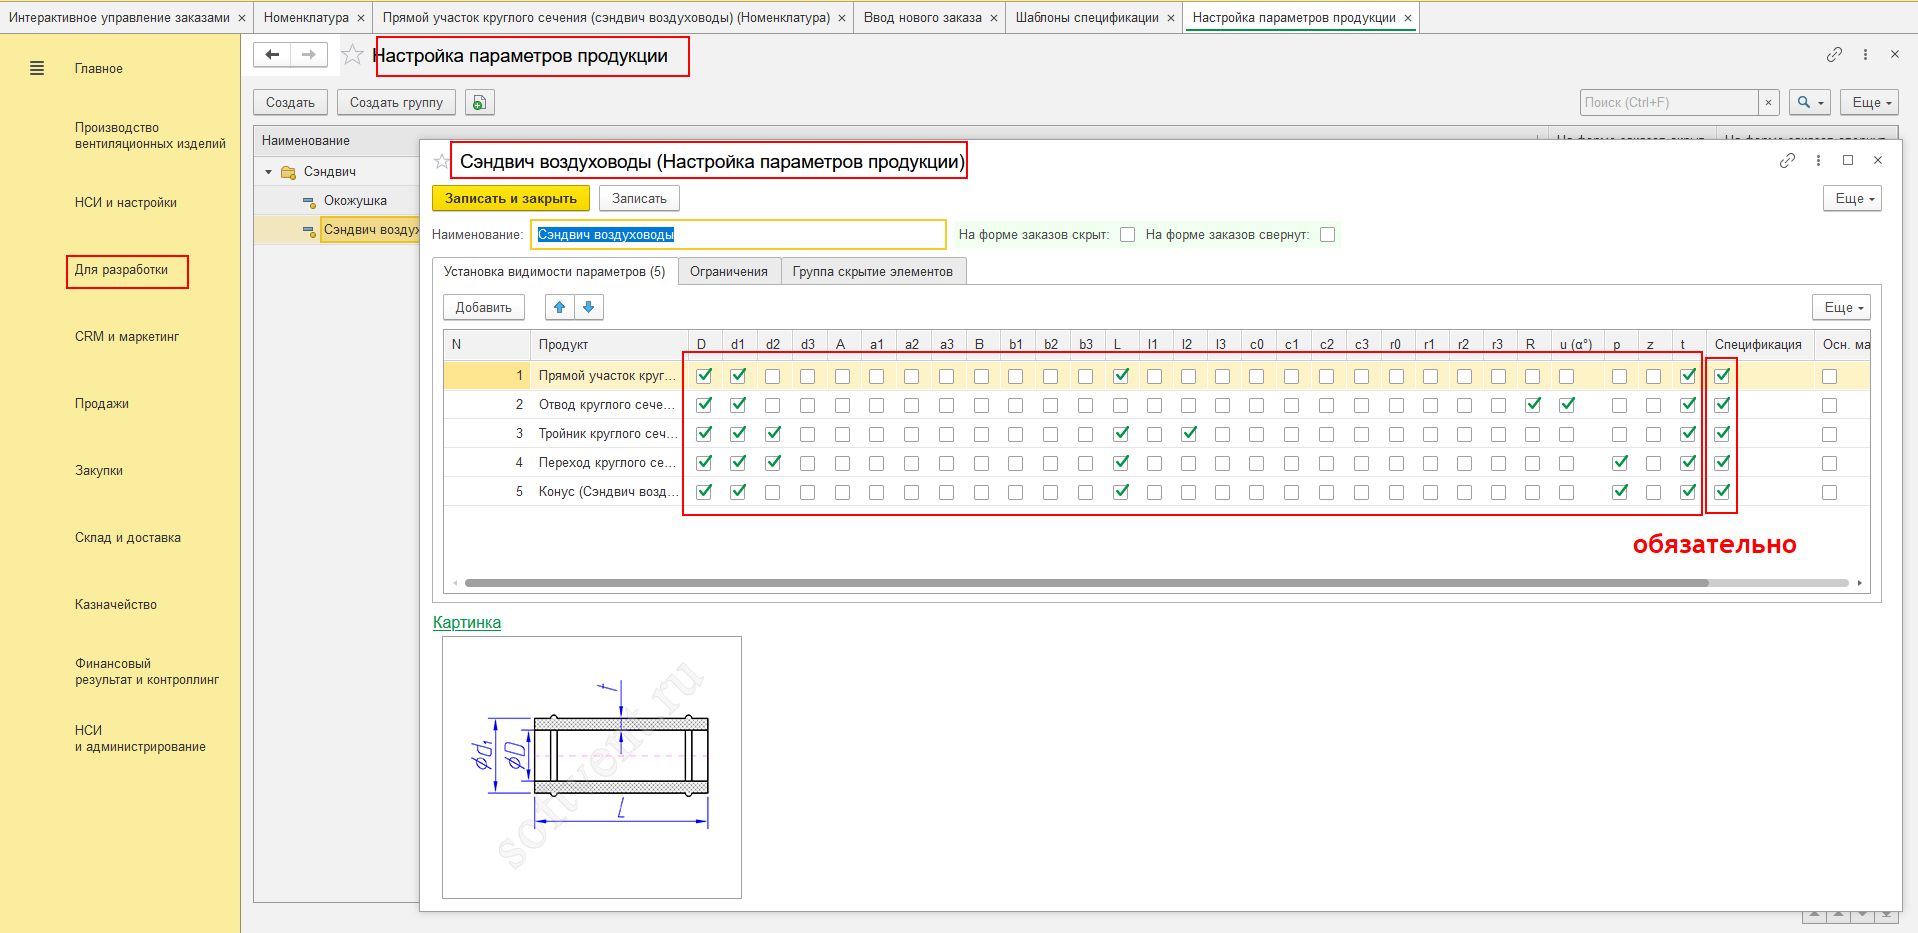Click Записать и закрыть button
Viewport: 1918px width, 933px height.
pyautogui.click(x=510, y=198)
